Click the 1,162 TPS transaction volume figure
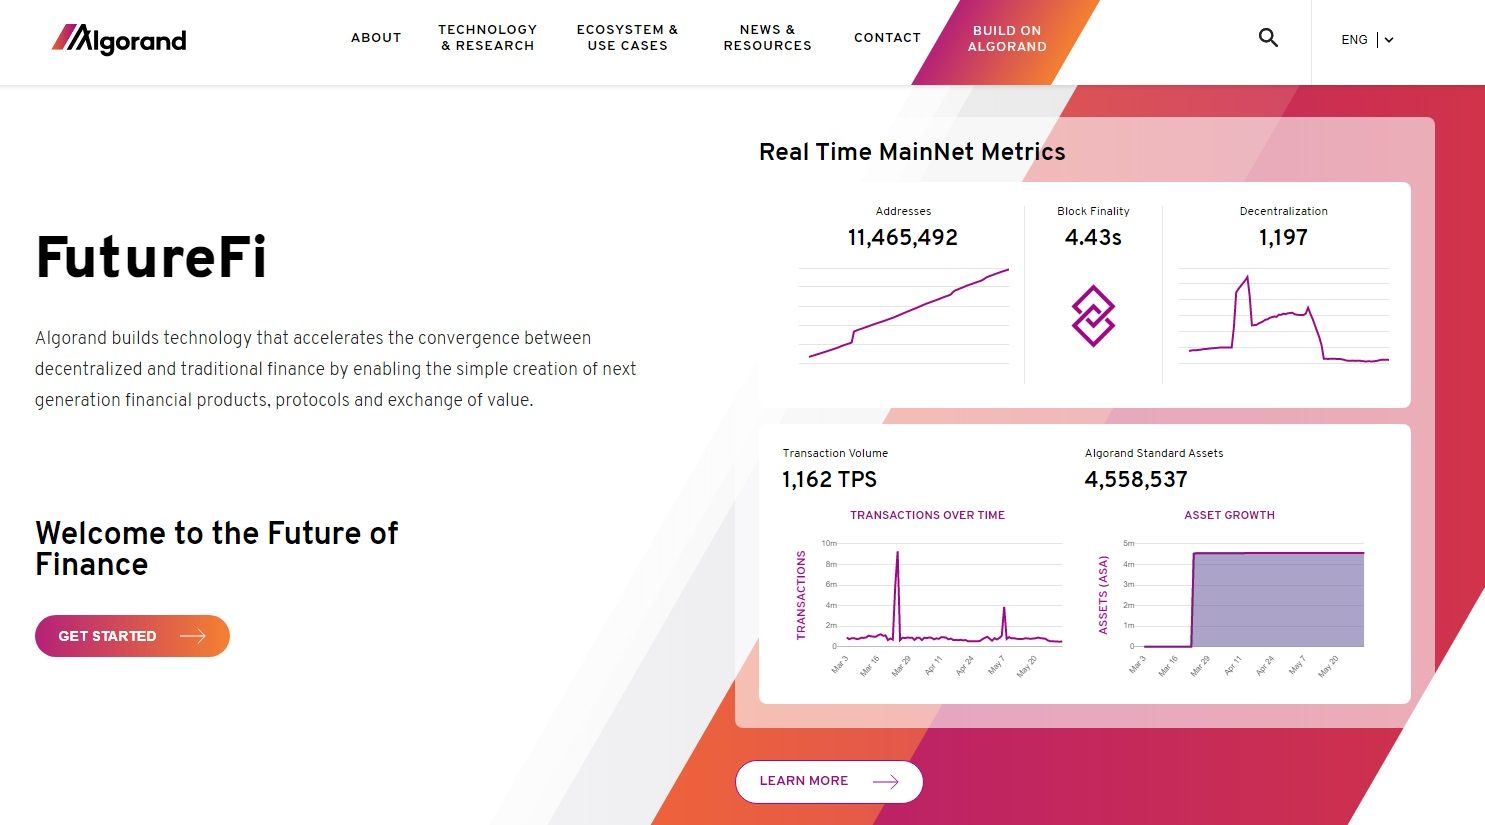The width and height of the screenshot is (1485, 825). click(829, 480)
